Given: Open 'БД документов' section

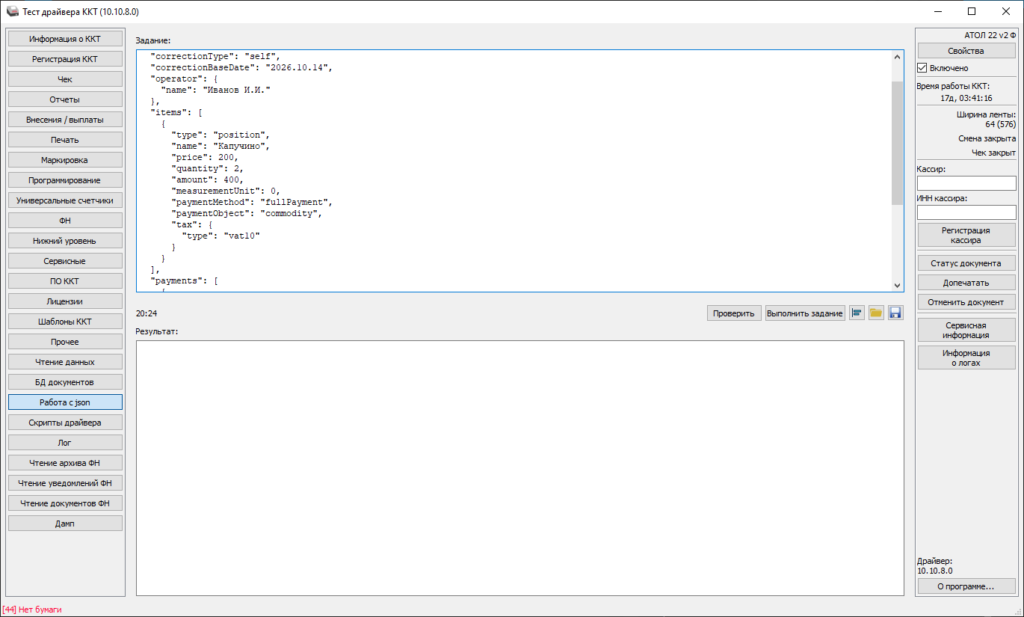Looking at the screenshot, I should pos(65,383).
